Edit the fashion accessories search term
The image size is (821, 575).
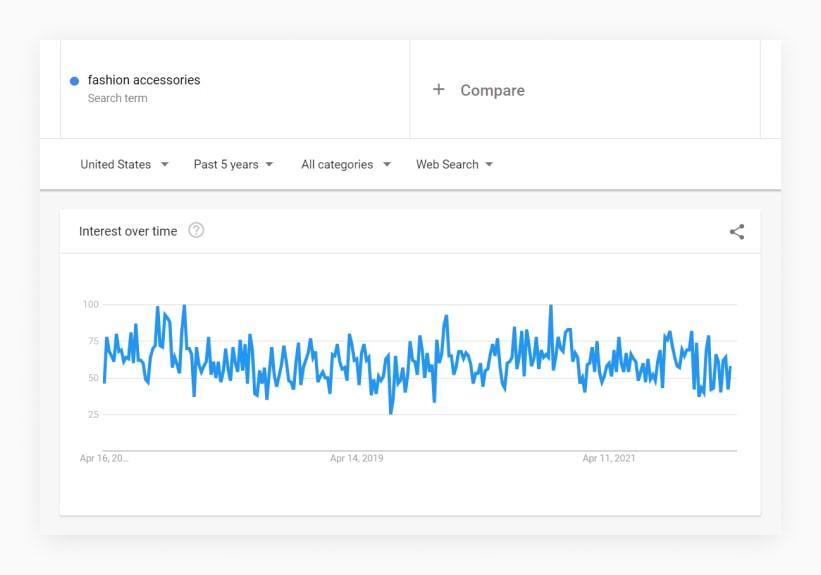[x=144, y=80]
